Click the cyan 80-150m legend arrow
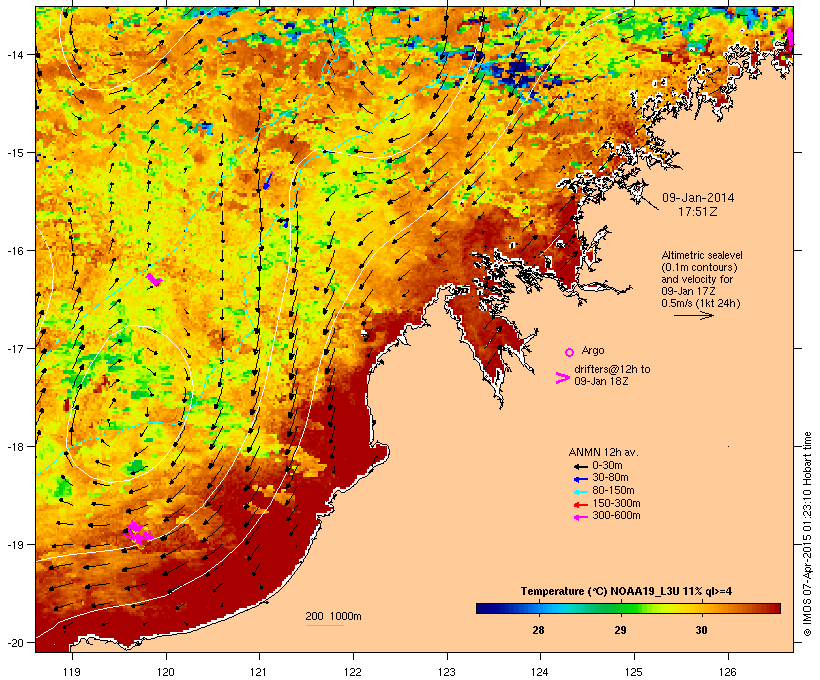Screen dimensions: 820x680 click(580, 492)
